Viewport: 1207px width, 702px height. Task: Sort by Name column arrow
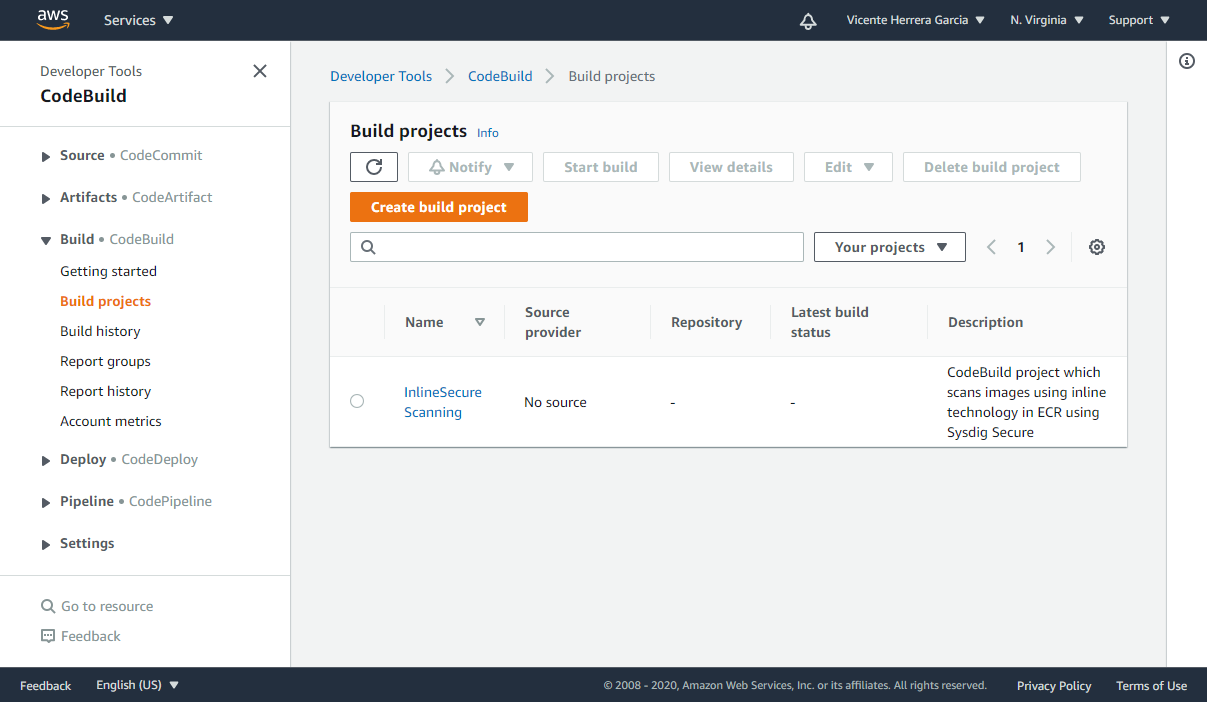pos(480,322)
